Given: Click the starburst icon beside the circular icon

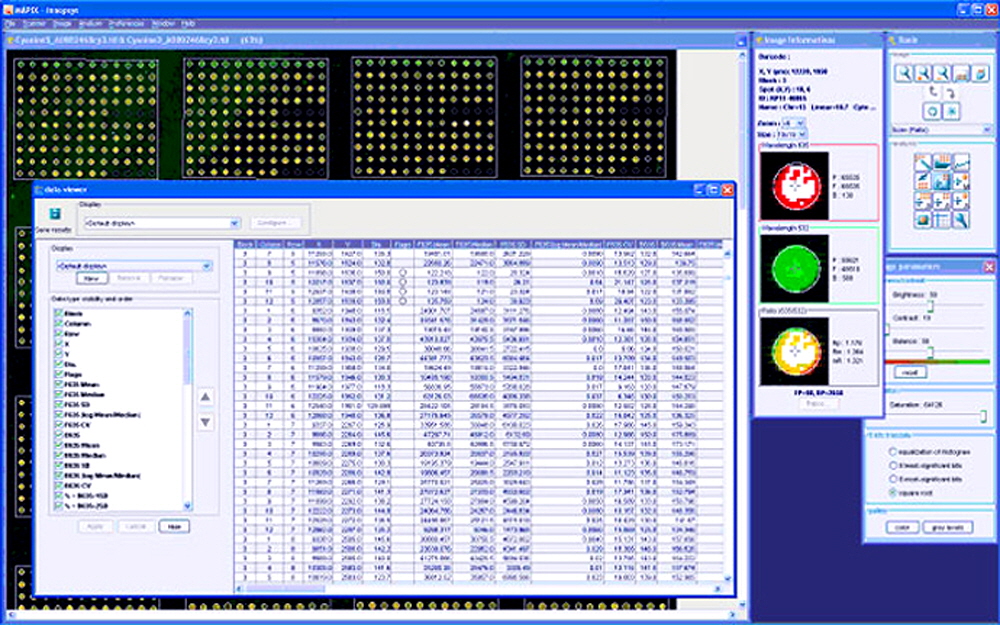Looking at the screenshot, I should (952, 111).
